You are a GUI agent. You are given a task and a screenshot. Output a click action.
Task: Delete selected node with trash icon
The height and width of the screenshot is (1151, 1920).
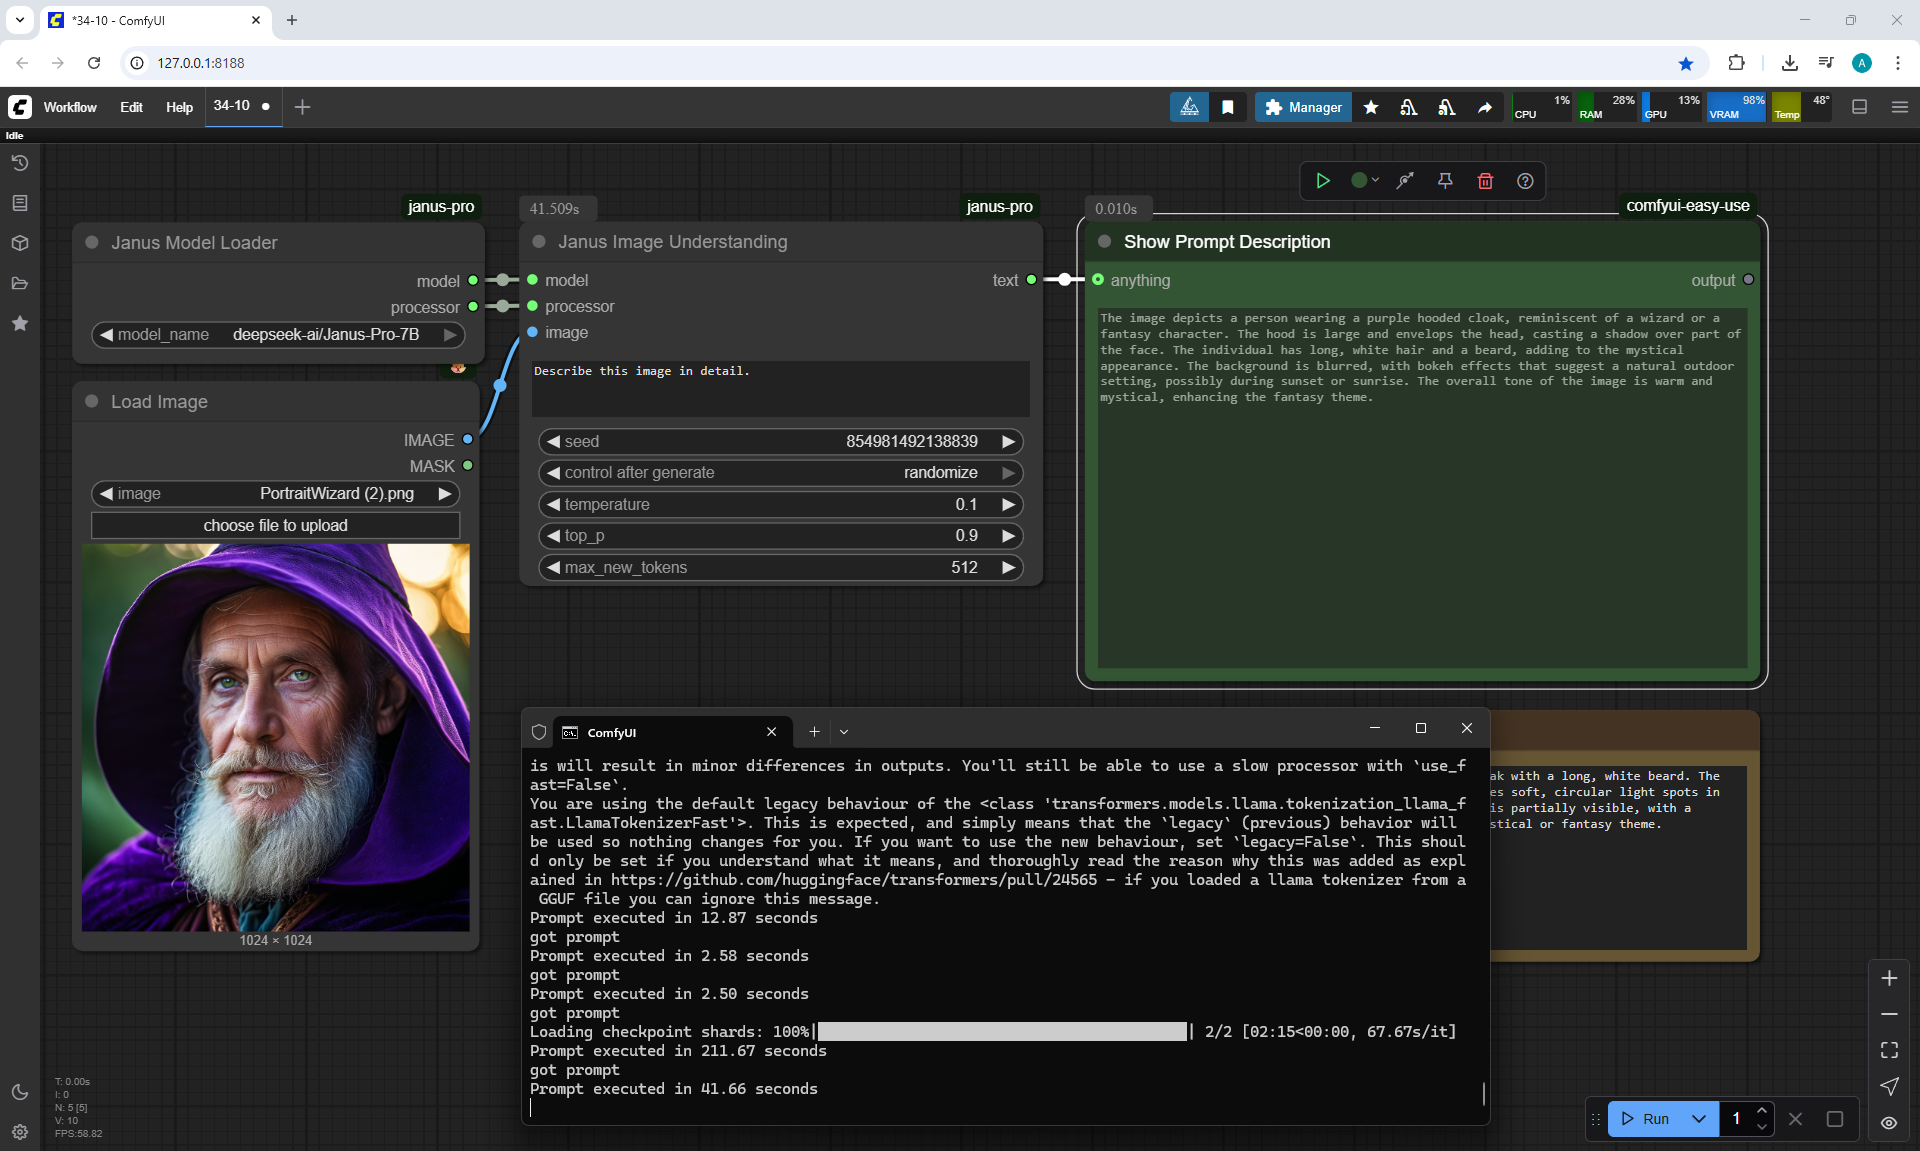click(1485, 181)
